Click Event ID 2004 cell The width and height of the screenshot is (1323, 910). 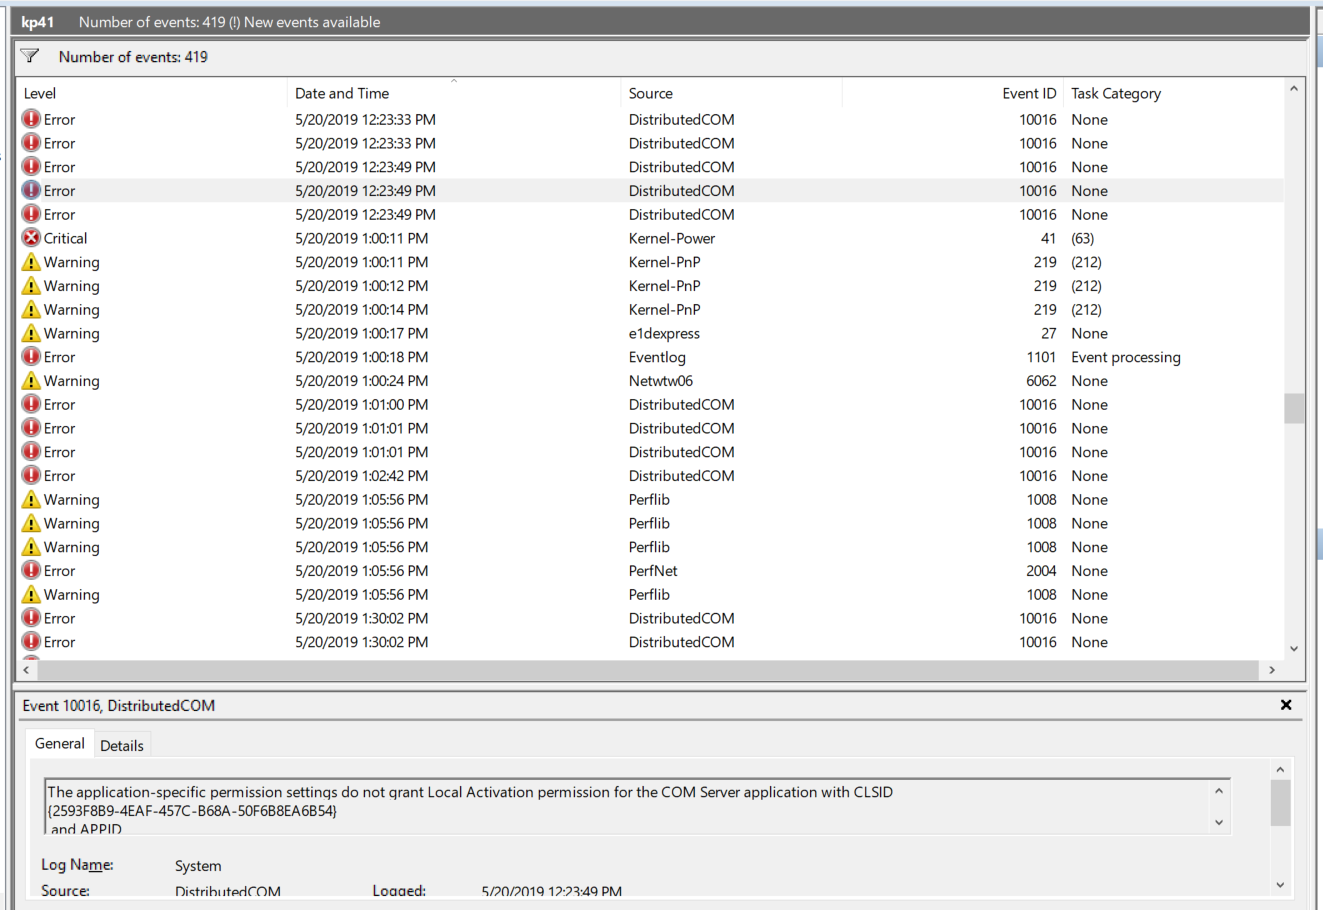click(1041, 571)
